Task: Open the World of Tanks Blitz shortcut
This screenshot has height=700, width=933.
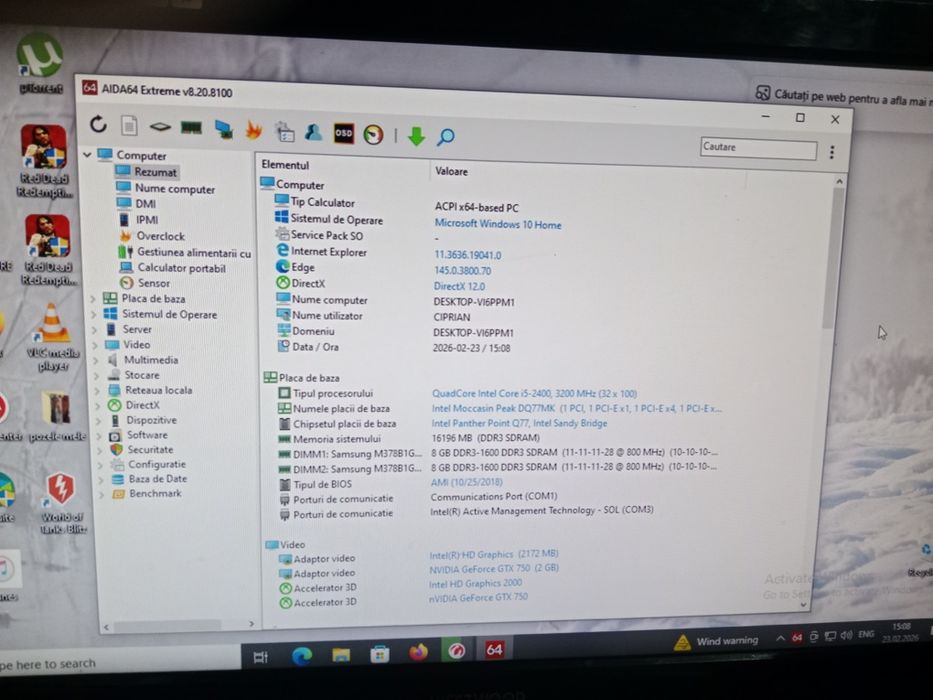Action: click(62, 502)
